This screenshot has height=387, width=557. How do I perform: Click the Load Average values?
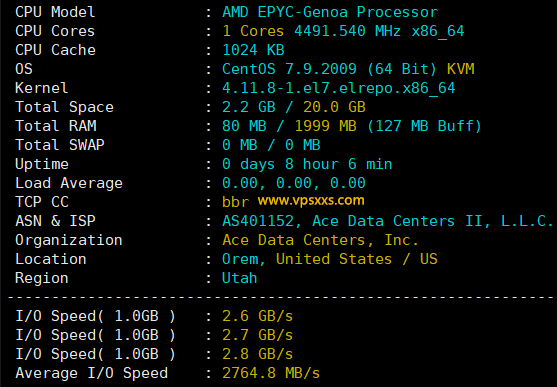[294, 183]
